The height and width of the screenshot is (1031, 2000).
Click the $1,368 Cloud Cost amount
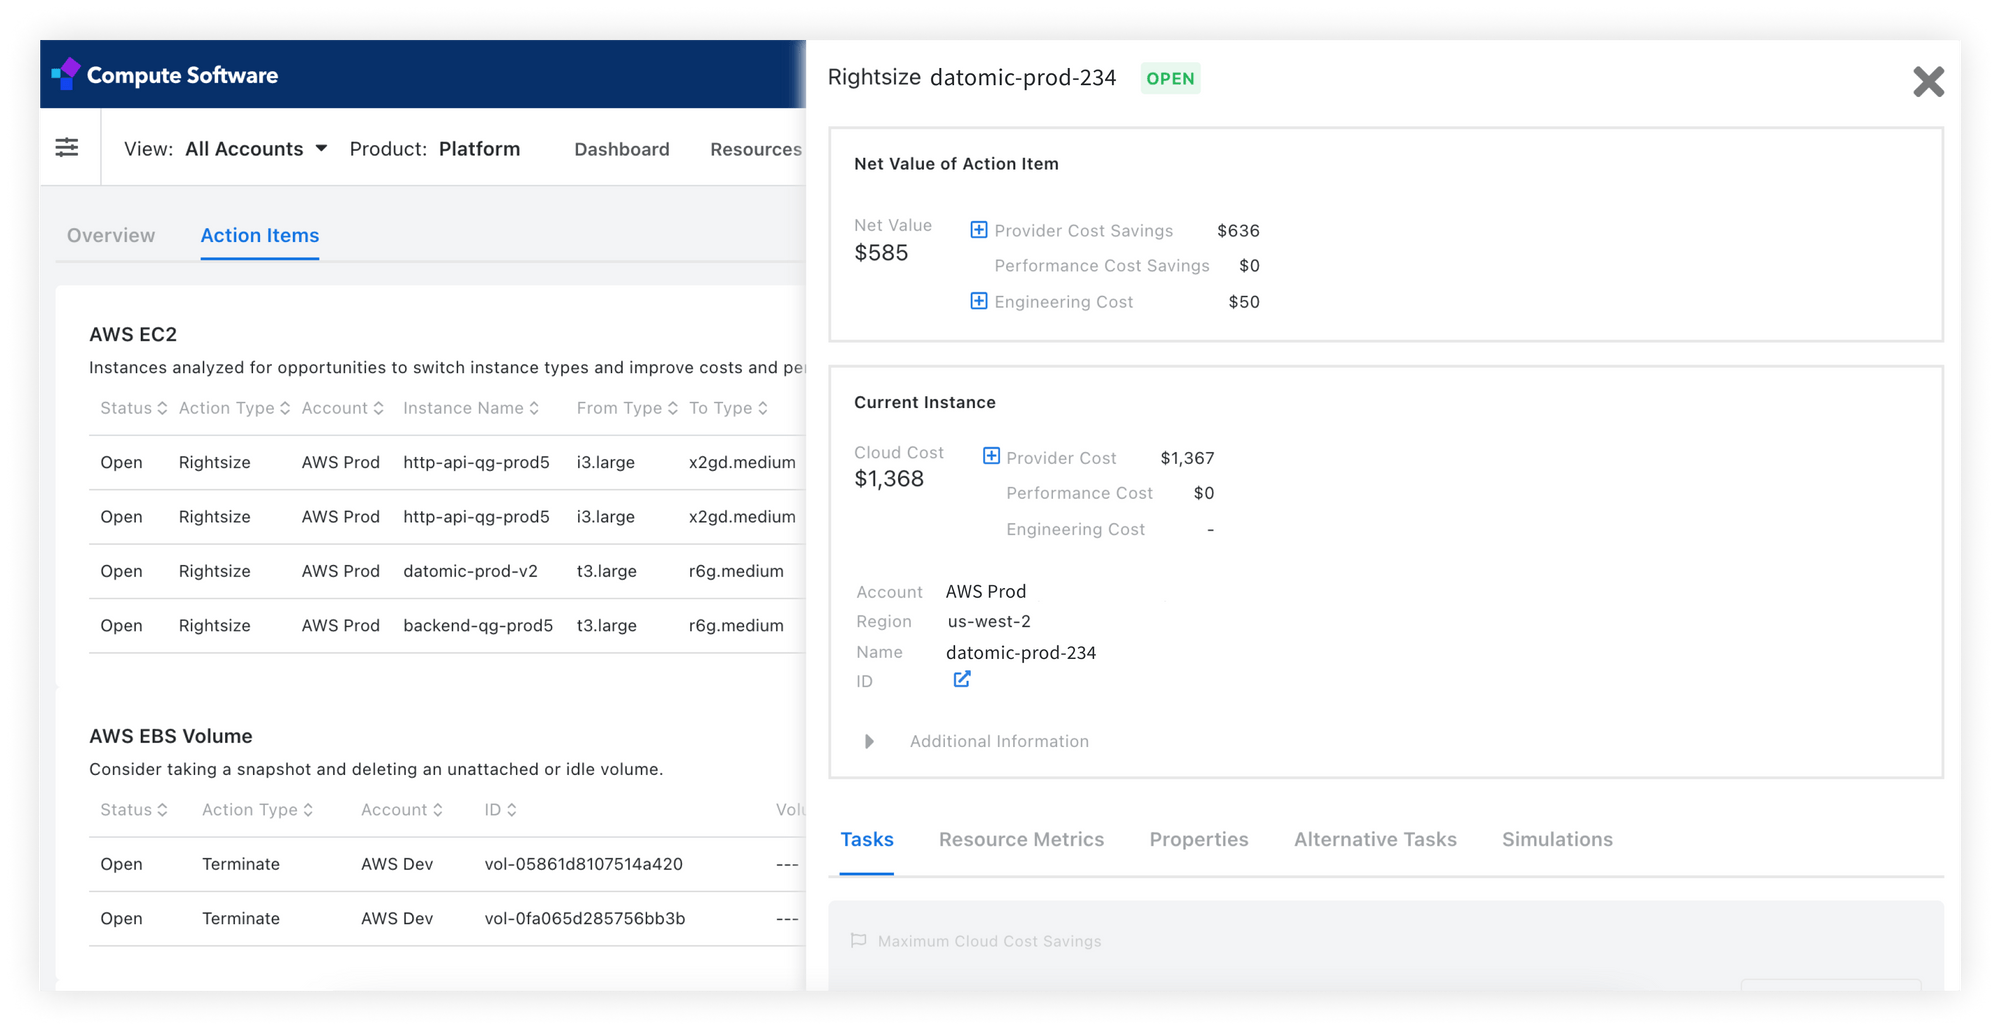[x=889, y=479]
